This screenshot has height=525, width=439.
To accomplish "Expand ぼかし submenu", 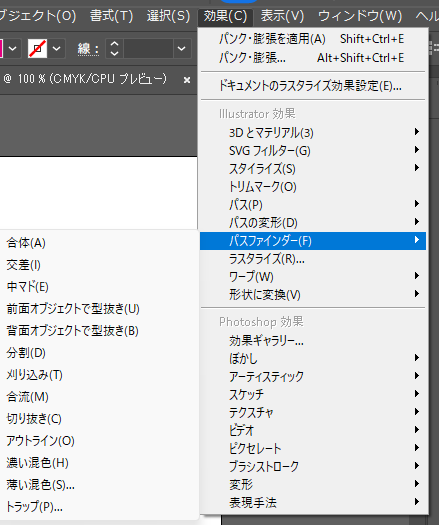I will [313, 359].
